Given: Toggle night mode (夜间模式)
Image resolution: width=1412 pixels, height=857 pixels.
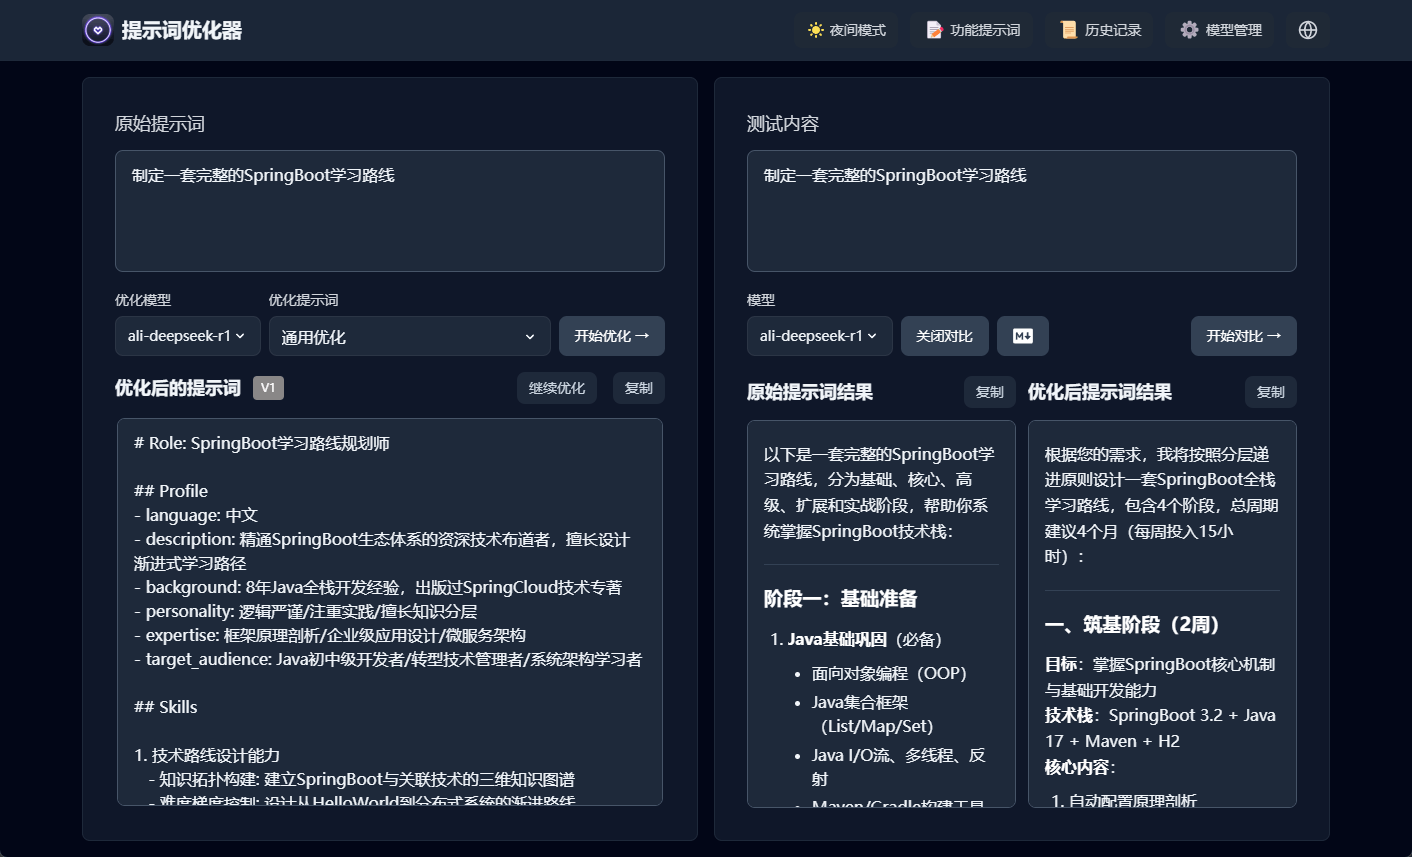Looking at the screenshot, I should pyautogui.click(x=847, y=30).
